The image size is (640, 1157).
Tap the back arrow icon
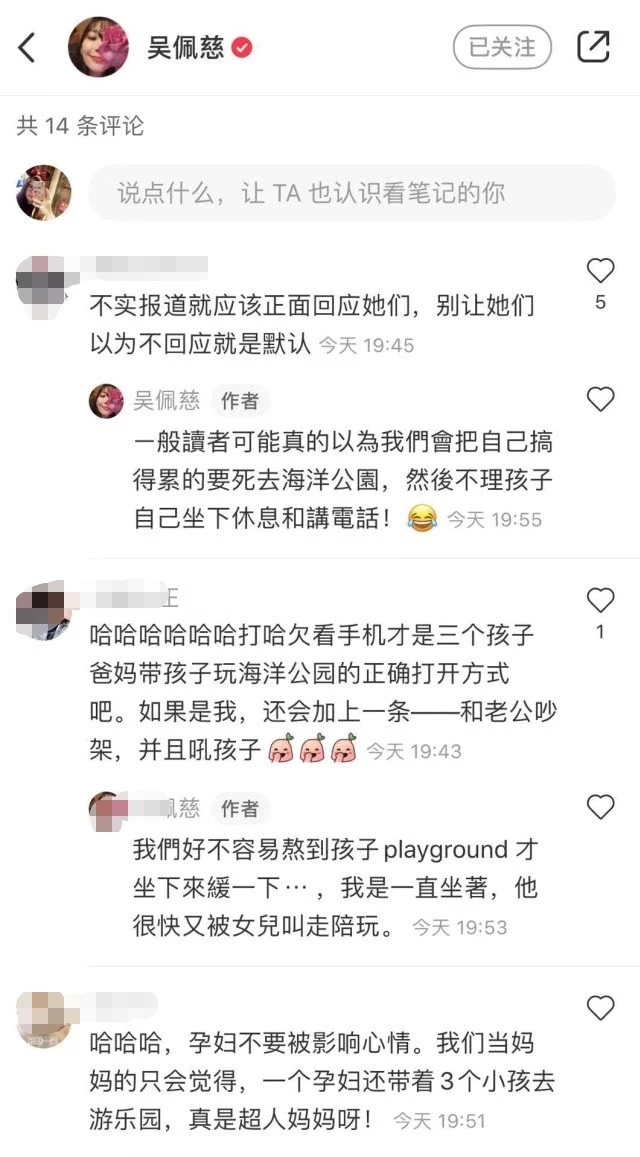click(x=27, y=48)
